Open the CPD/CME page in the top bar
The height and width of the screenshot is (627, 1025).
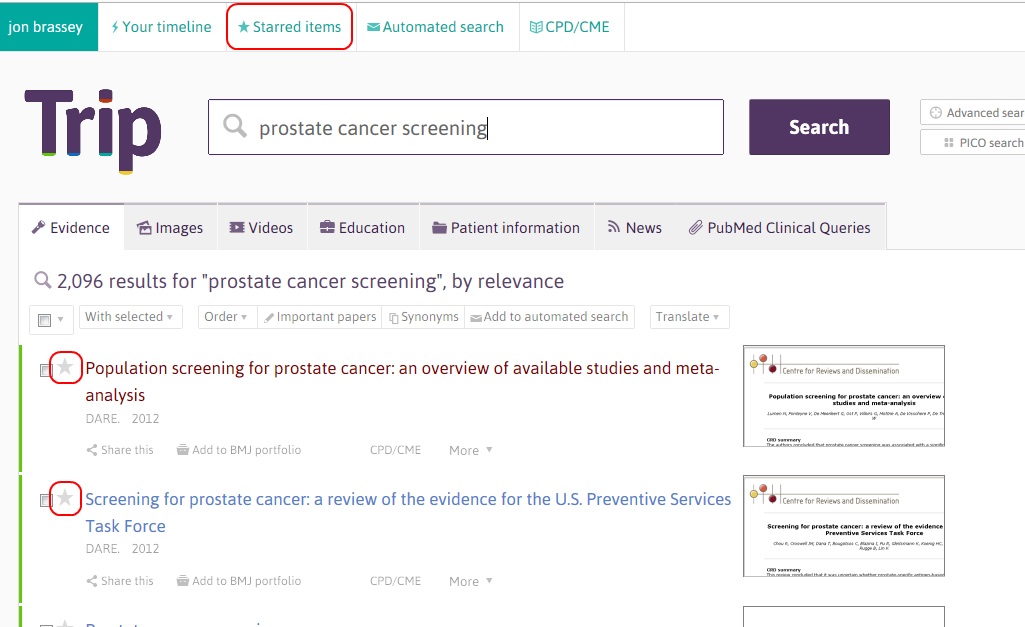[571, 27]
